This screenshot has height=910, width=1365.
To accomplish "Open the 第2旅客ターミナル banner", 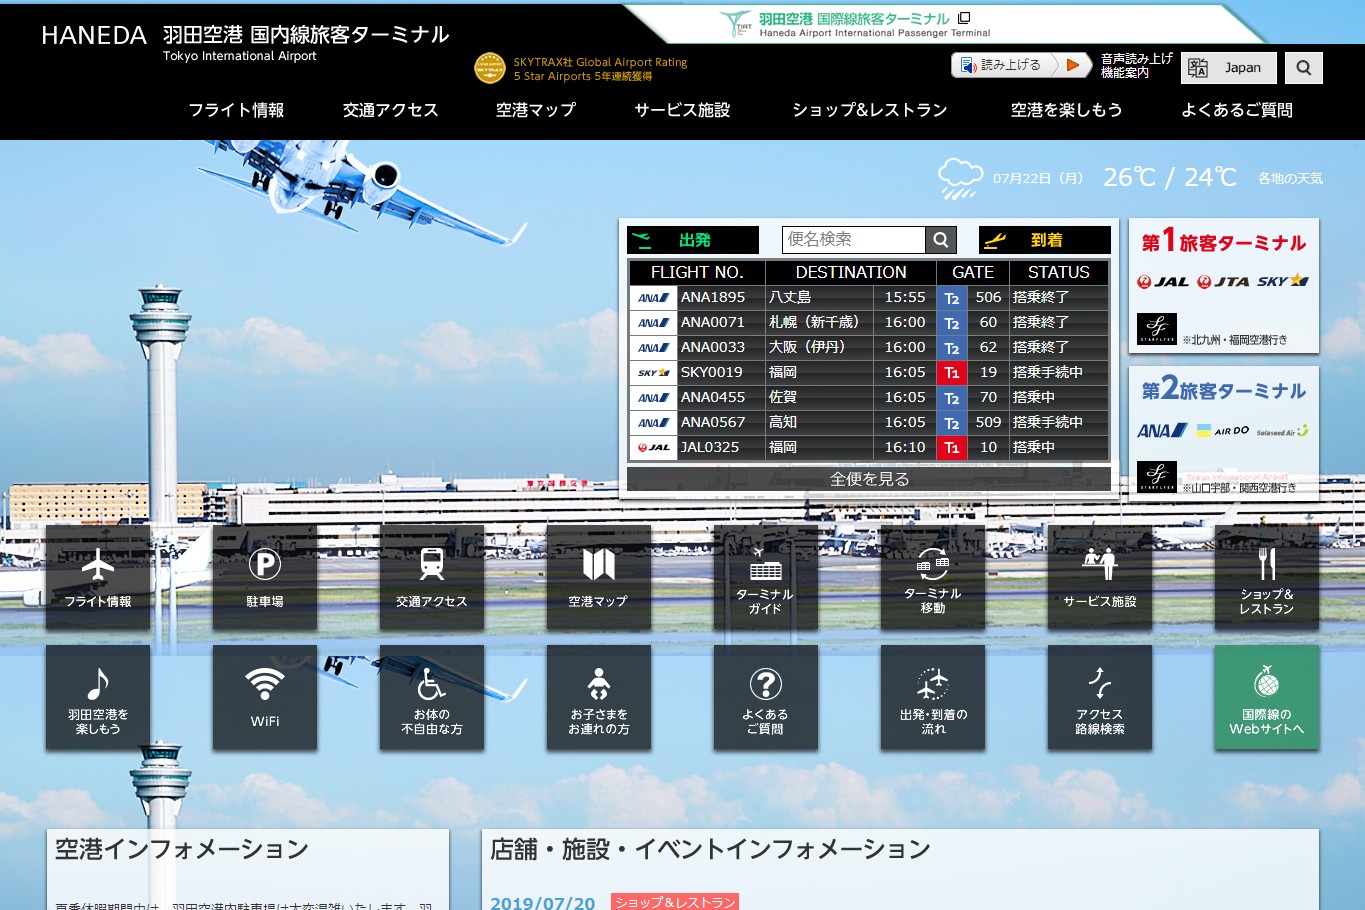I will pos(1224,433).
